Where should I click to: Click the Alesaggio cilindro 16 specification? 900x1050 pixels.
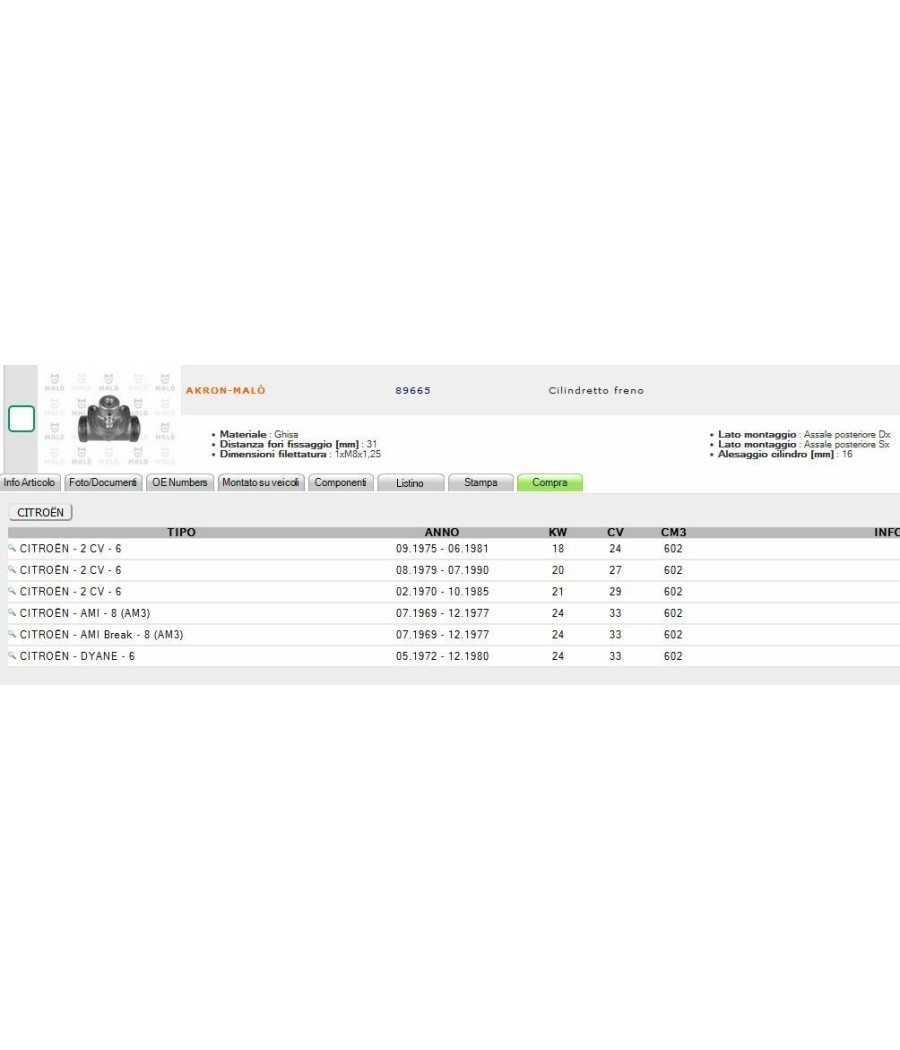coord(785,454)
